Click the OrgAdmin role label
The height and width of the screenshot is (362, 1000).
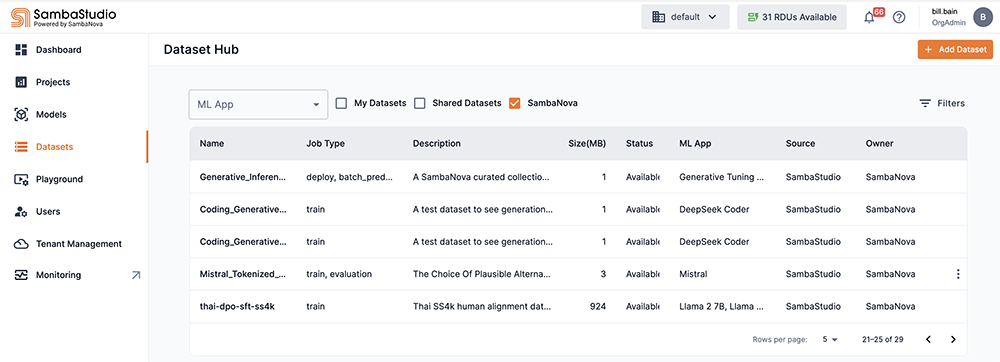(x=949, y=22)
